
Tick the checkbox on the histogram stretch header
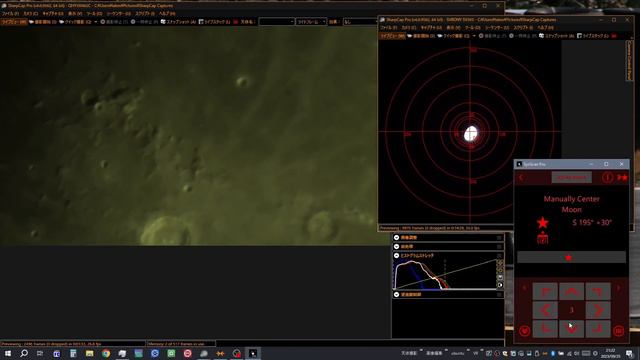[x=499, y=256]
